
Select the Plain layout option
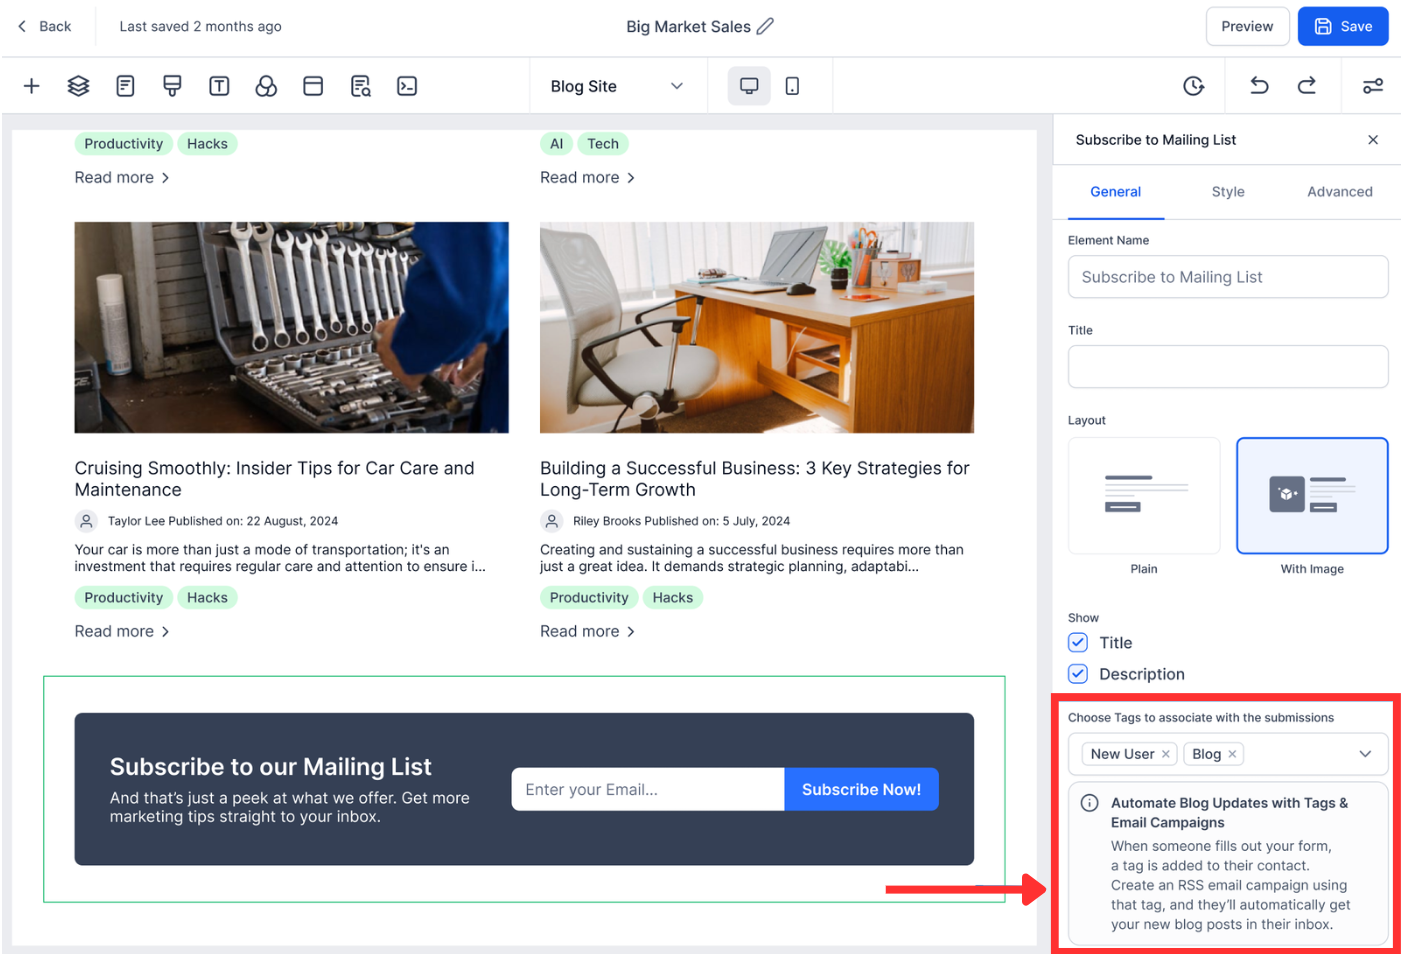1144,496
